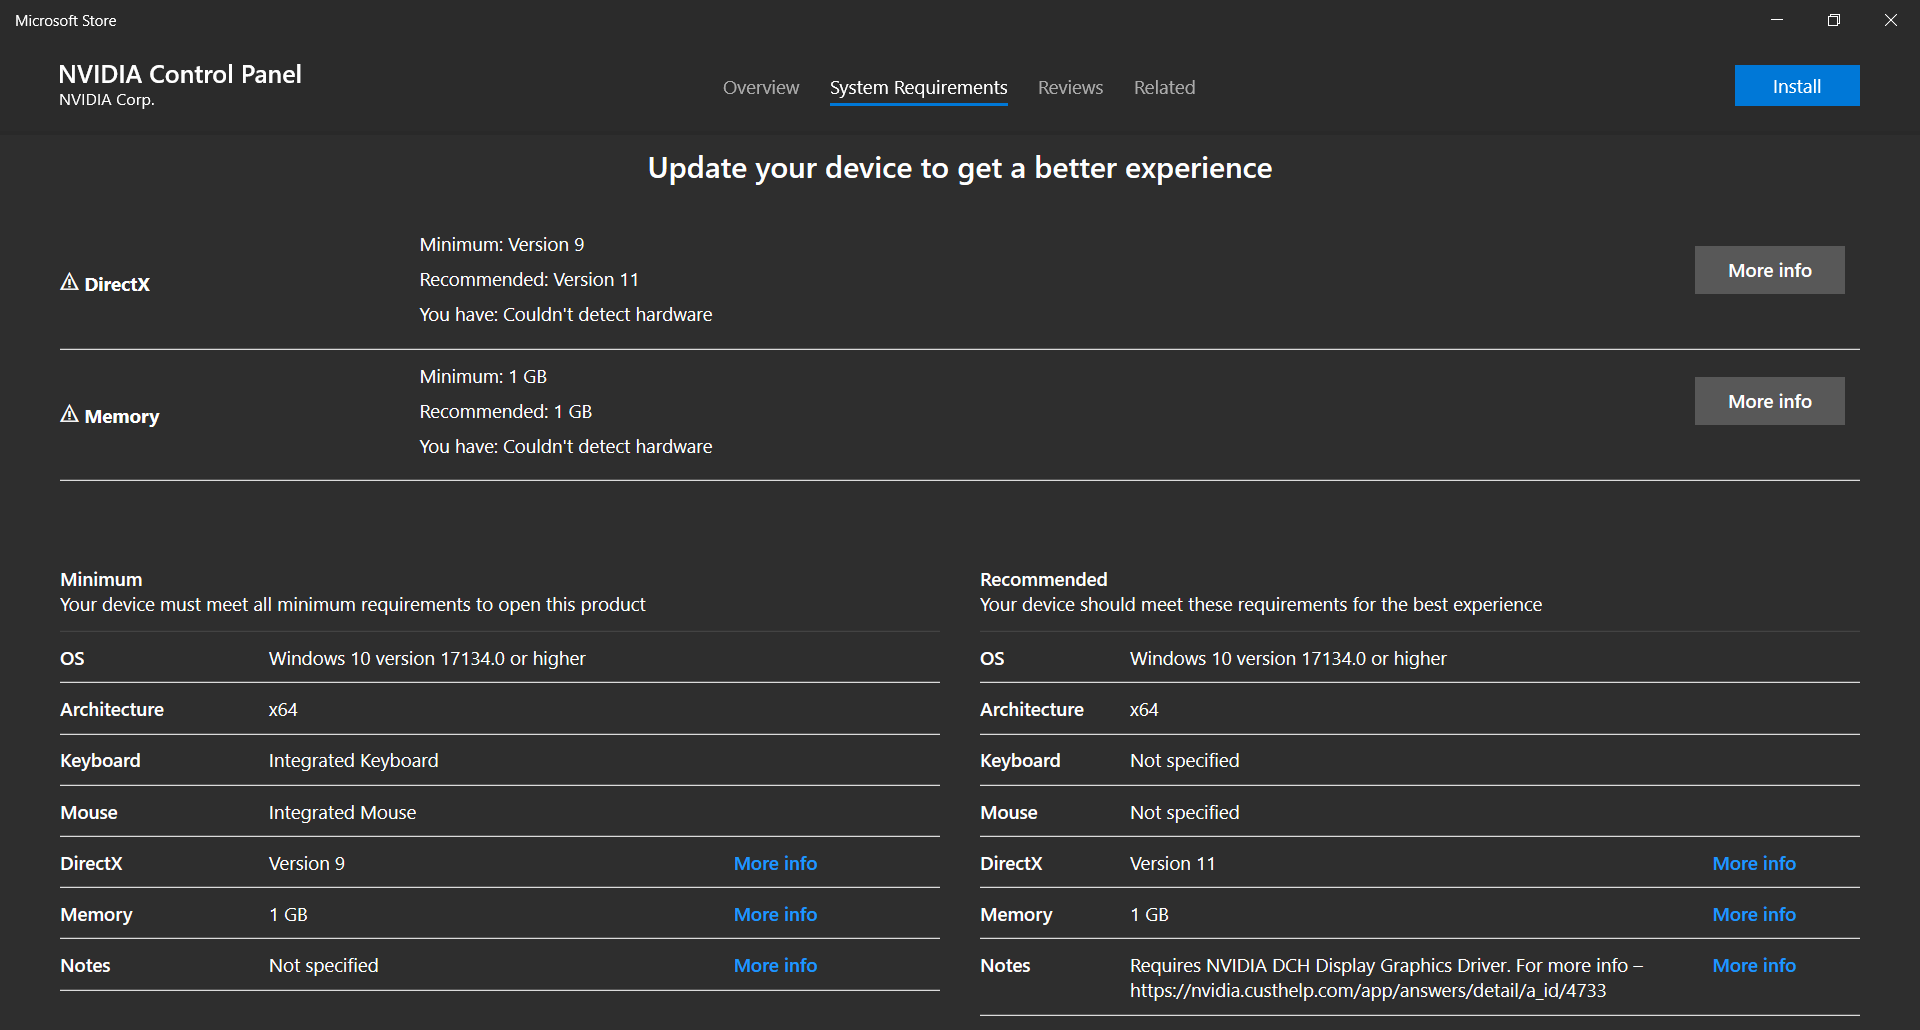Viewport: 1920px width, 1030px height.
Task: Switch to the Overview tab
Action: point(760,88)
